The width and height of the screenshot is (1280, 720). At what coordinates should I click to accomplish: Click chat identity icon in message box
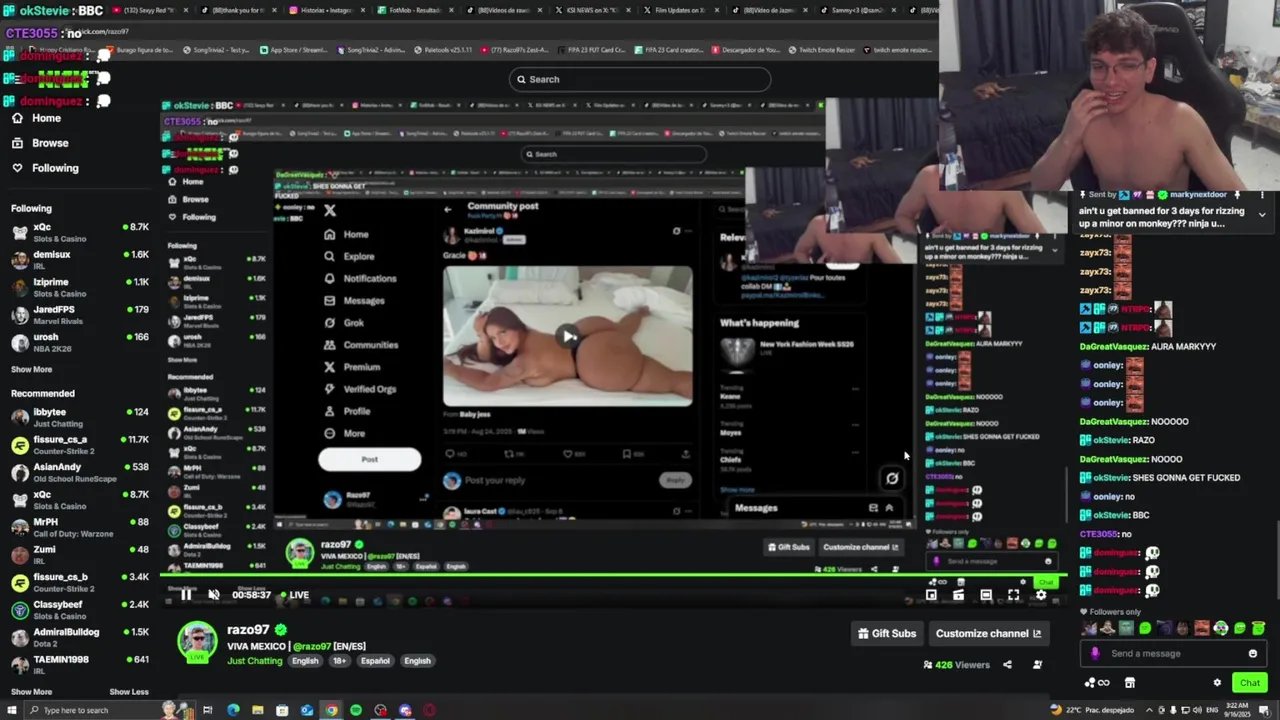click(1095, 654)
